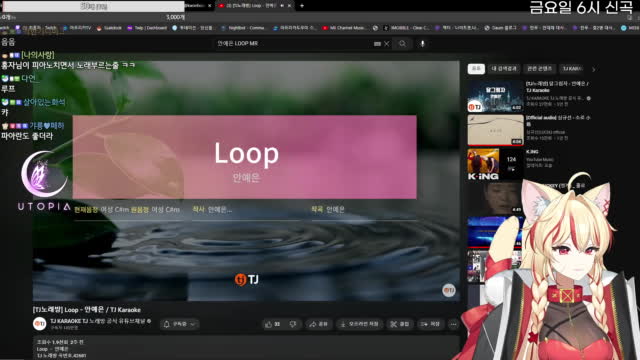The width and height of the screenshot is (640, 360).
Task: Open the Daum bookmark
Action: 500,28
